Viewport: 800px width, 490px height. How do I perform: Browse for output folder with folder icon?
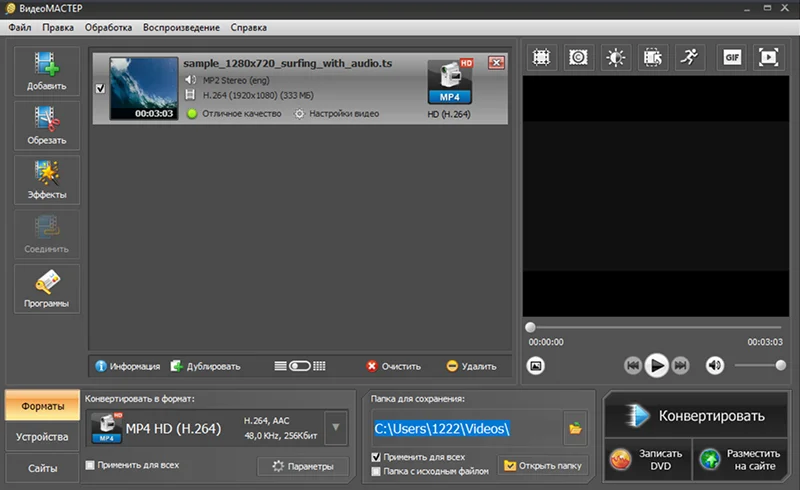click(x=576, y=428)
